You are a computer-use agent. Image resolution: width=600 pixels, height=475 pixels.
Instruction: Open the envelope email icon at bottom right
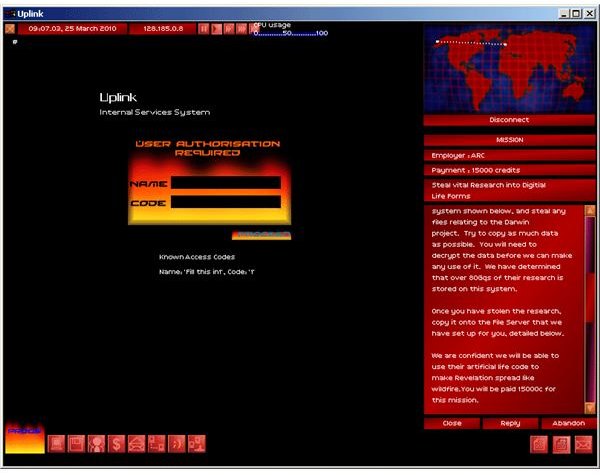(583, 445)
